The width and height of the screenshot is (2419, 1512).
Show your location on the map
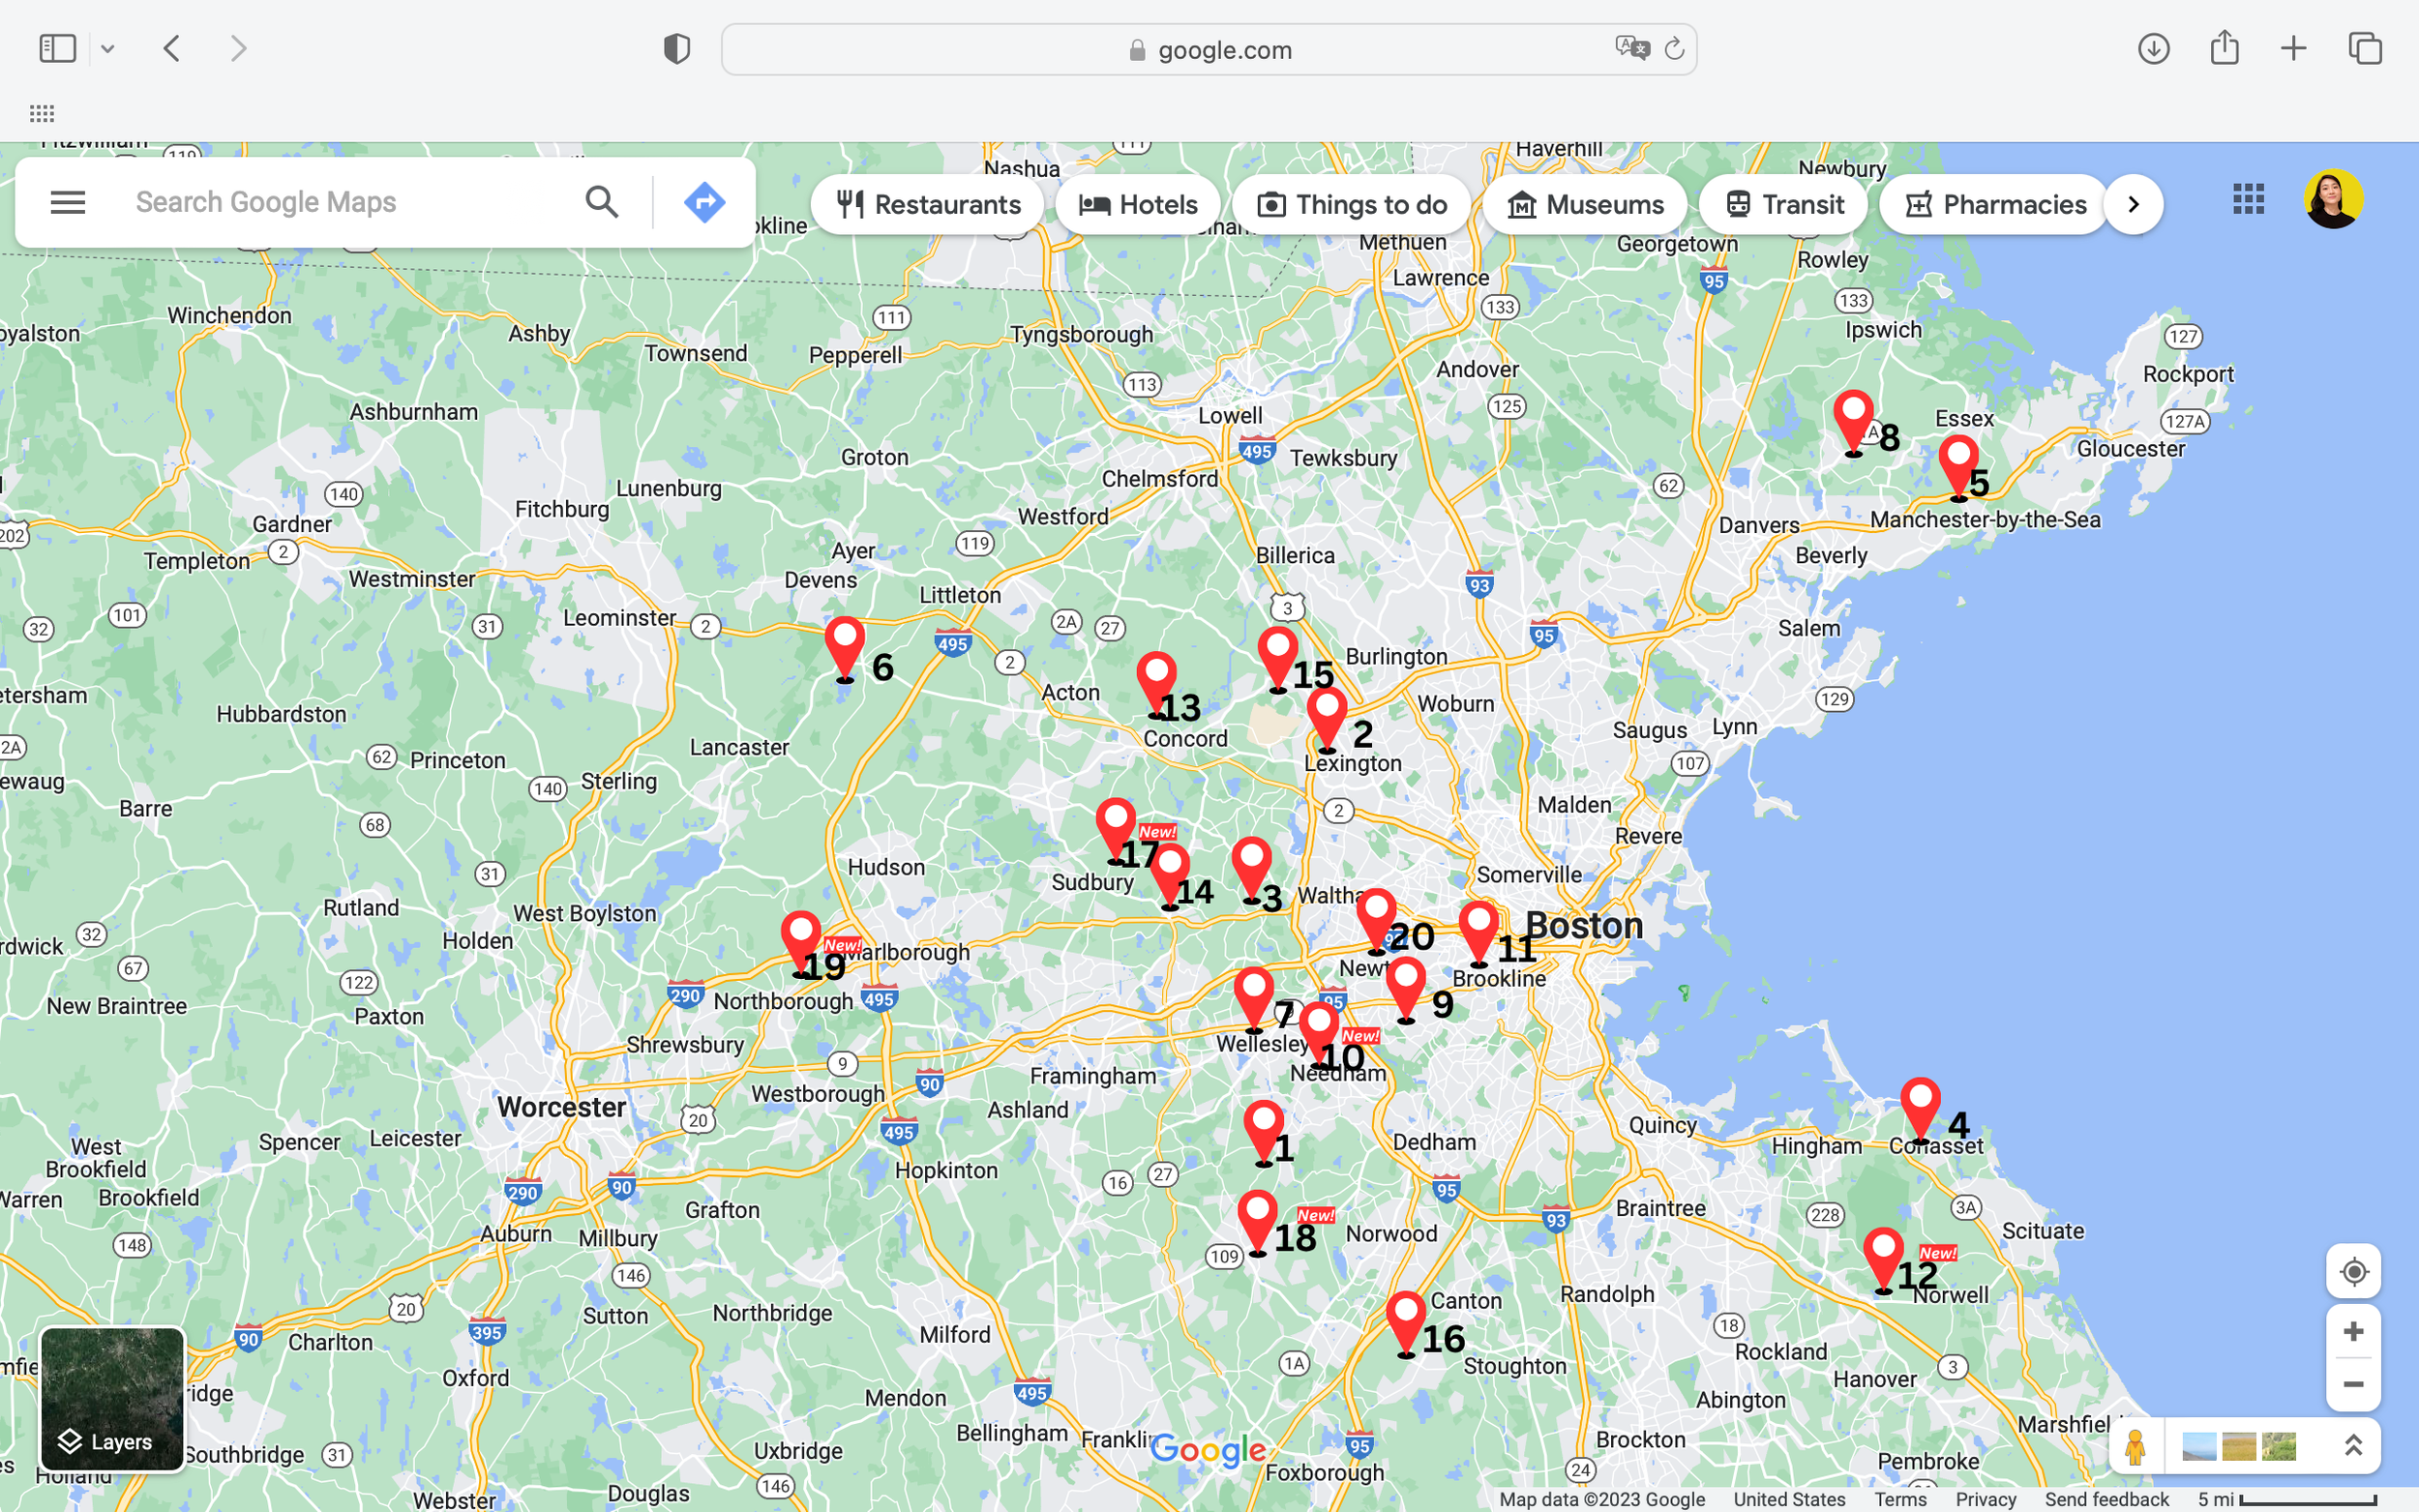click(2353, 1272)
